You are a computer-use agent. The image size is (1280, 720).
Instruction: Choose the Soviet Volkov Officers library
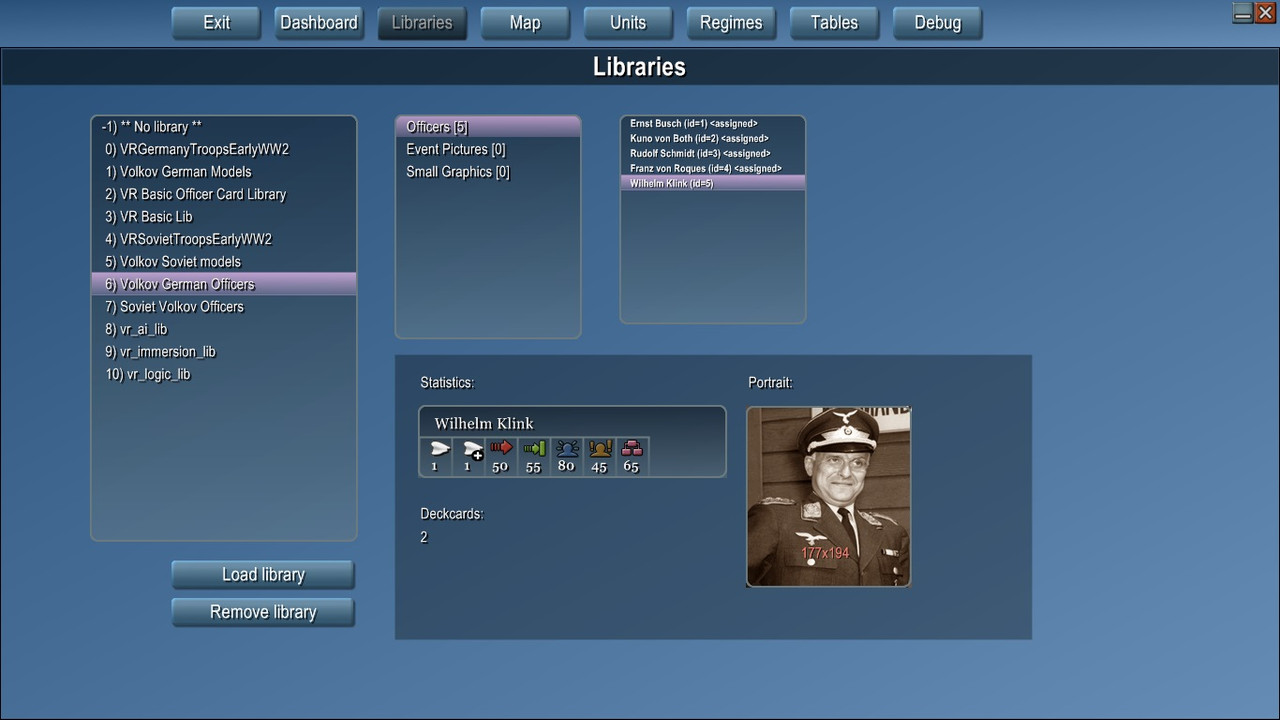pos(224,307)
